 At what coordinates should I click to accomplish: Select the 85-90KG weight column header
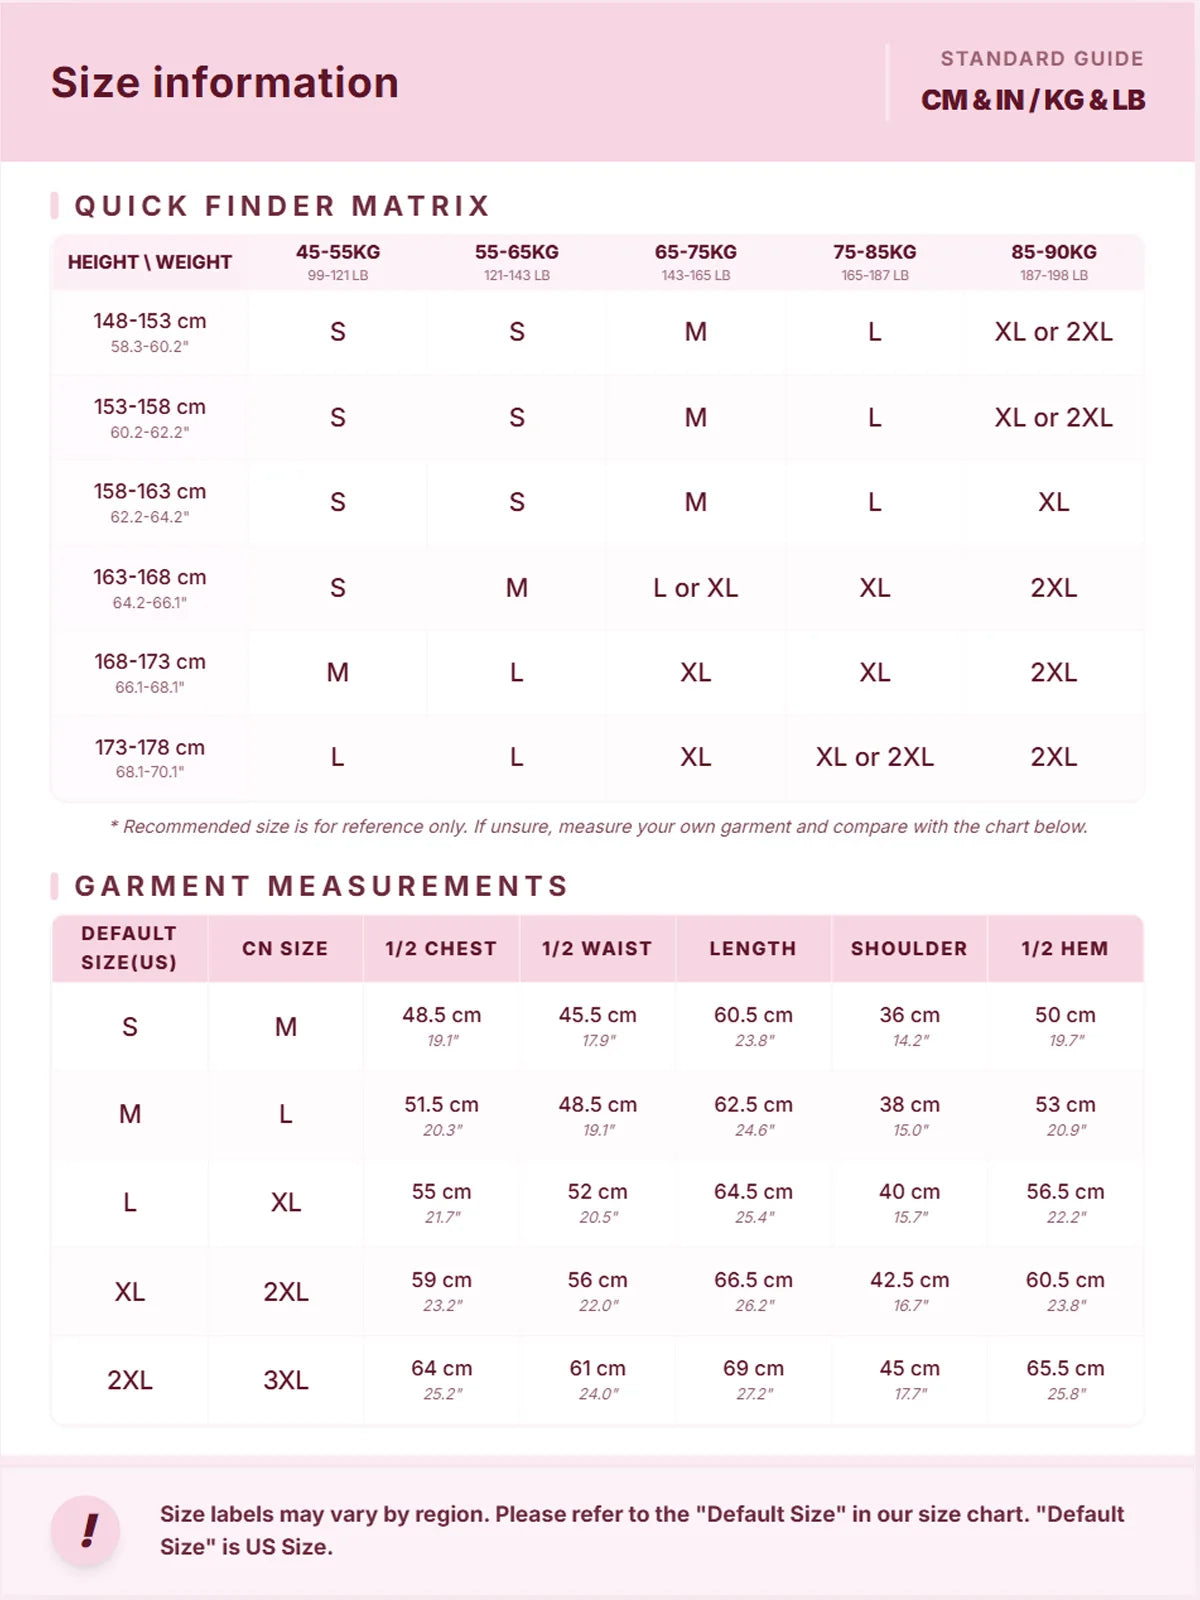(x=1054, y=262)
